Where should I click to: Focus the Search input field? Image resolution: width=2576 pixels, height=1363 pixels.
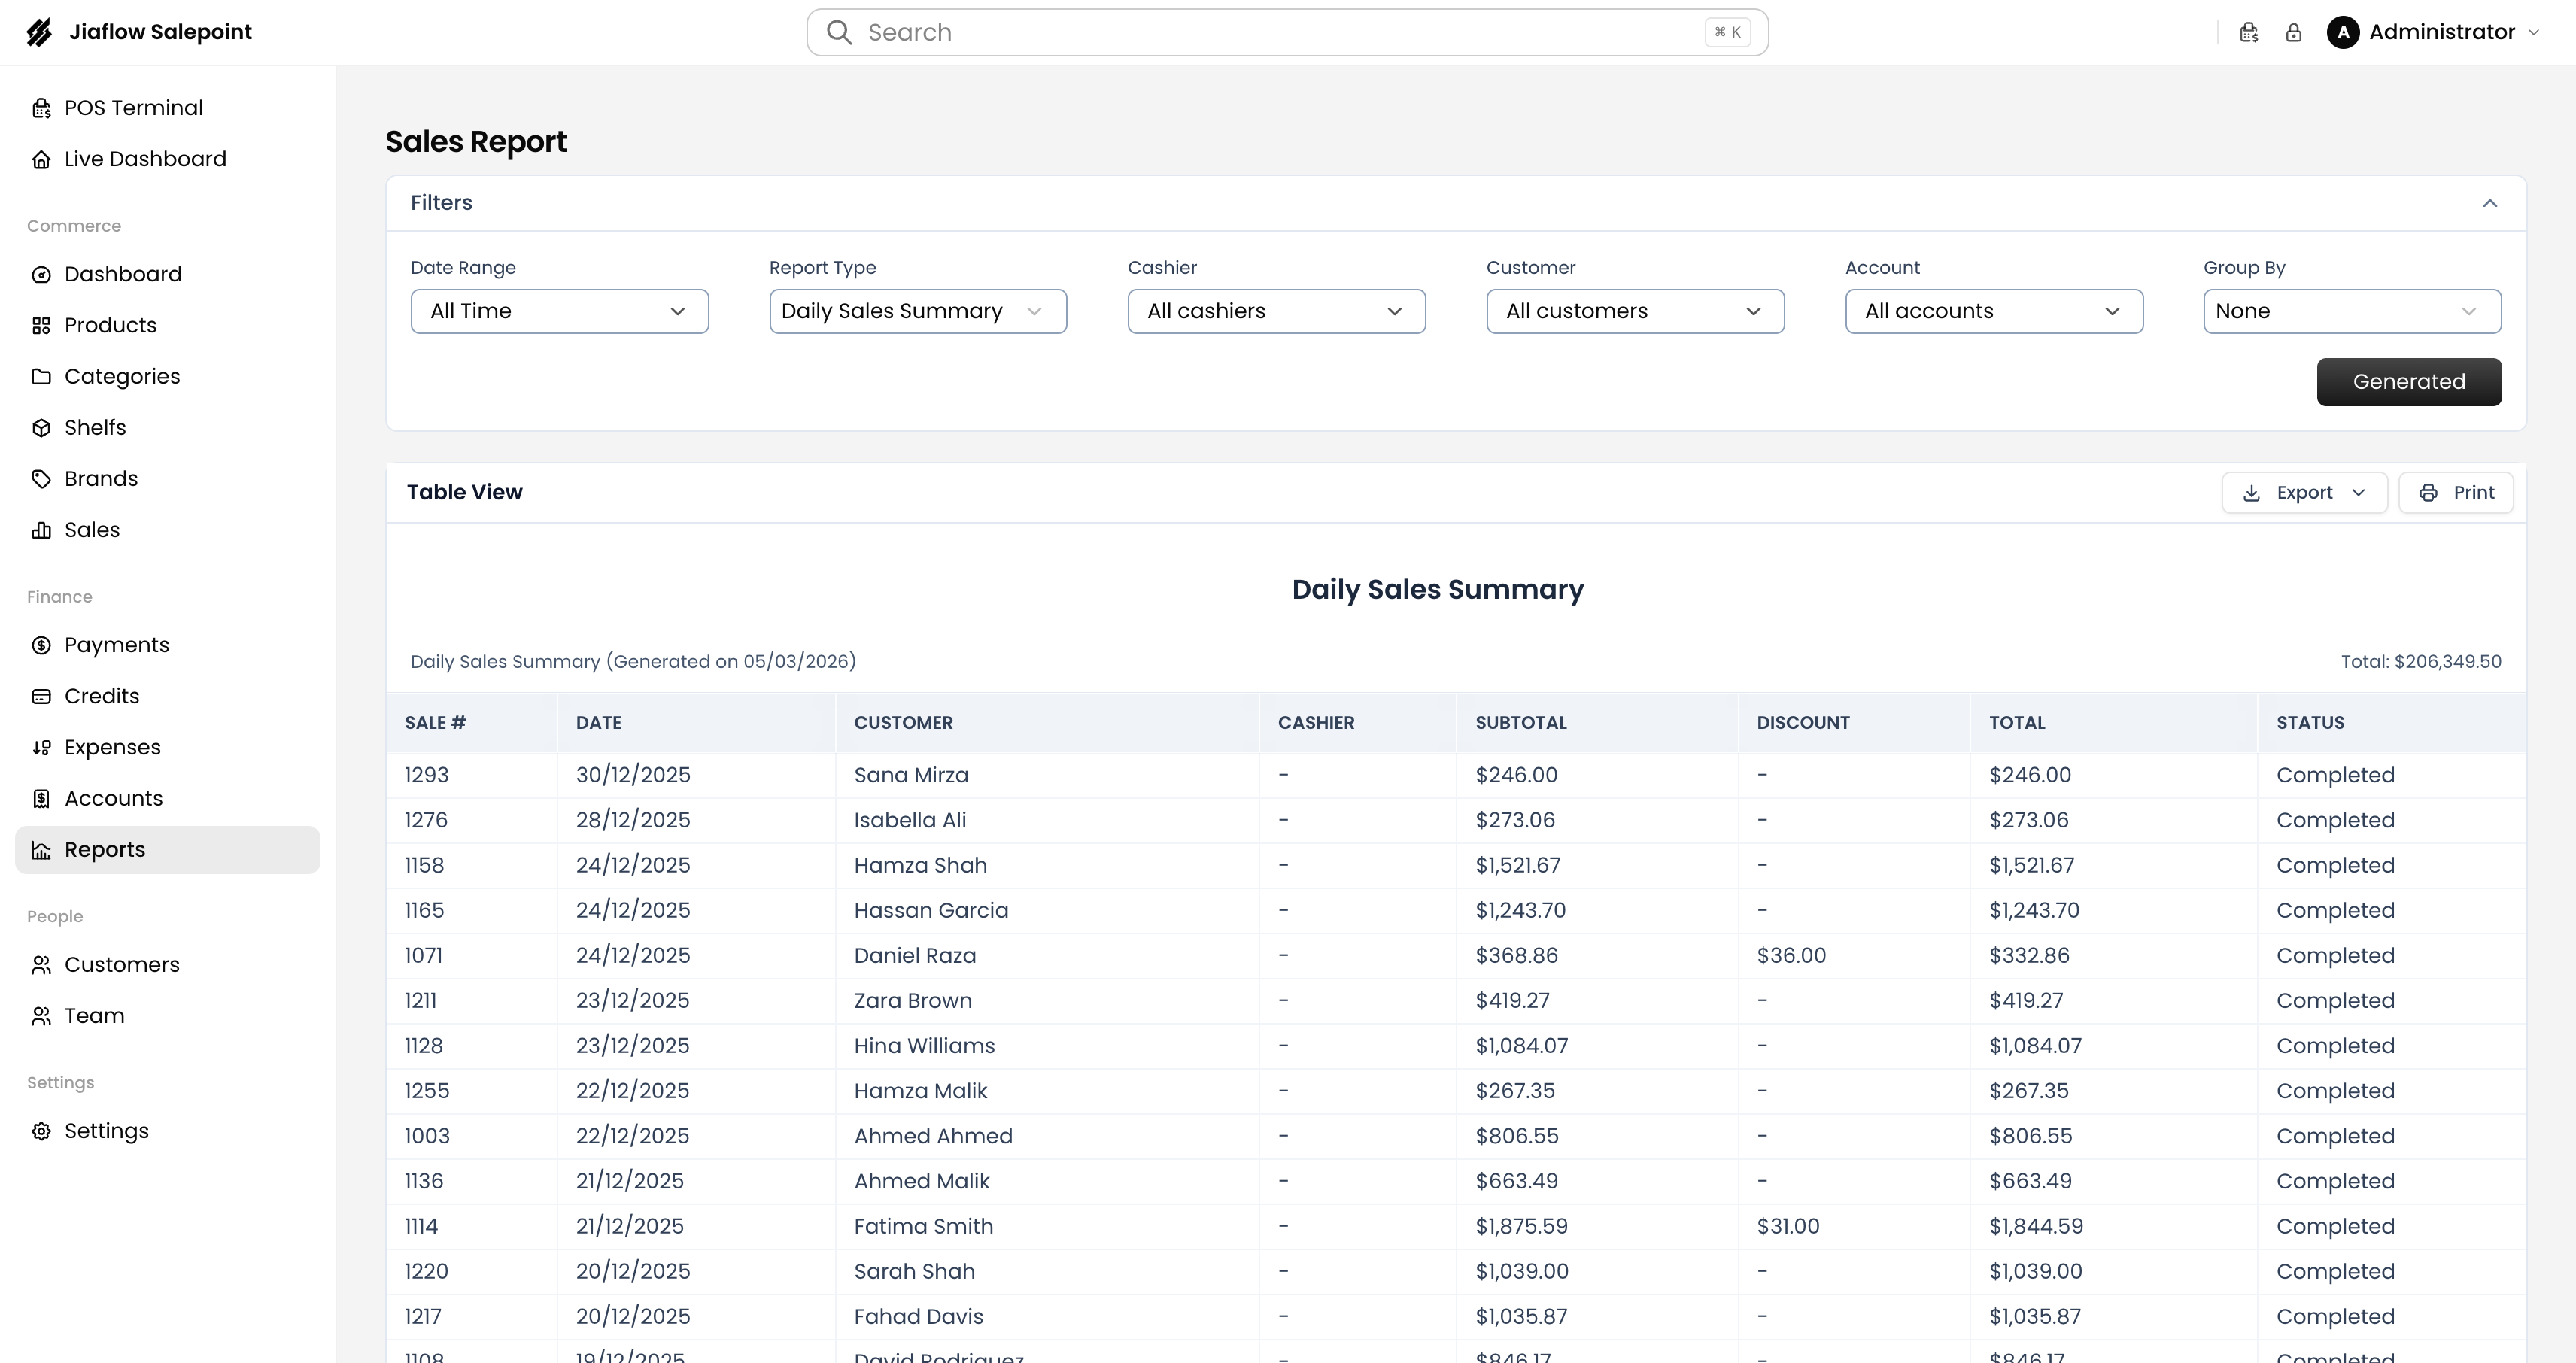tap(1287, 33)
